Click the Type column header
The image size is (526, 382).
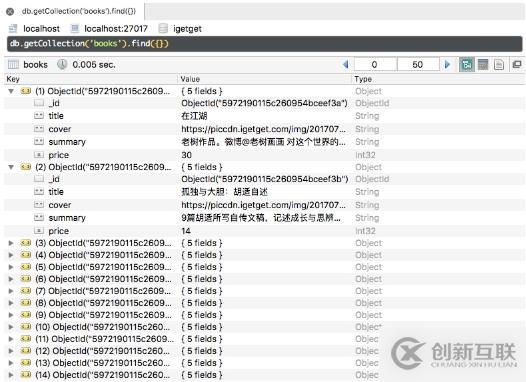[363, 79]
